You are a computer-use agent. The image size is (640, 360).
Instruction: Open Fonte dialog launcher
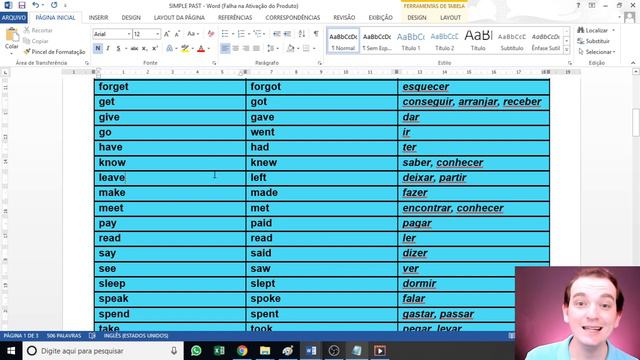tap(214, 63)
